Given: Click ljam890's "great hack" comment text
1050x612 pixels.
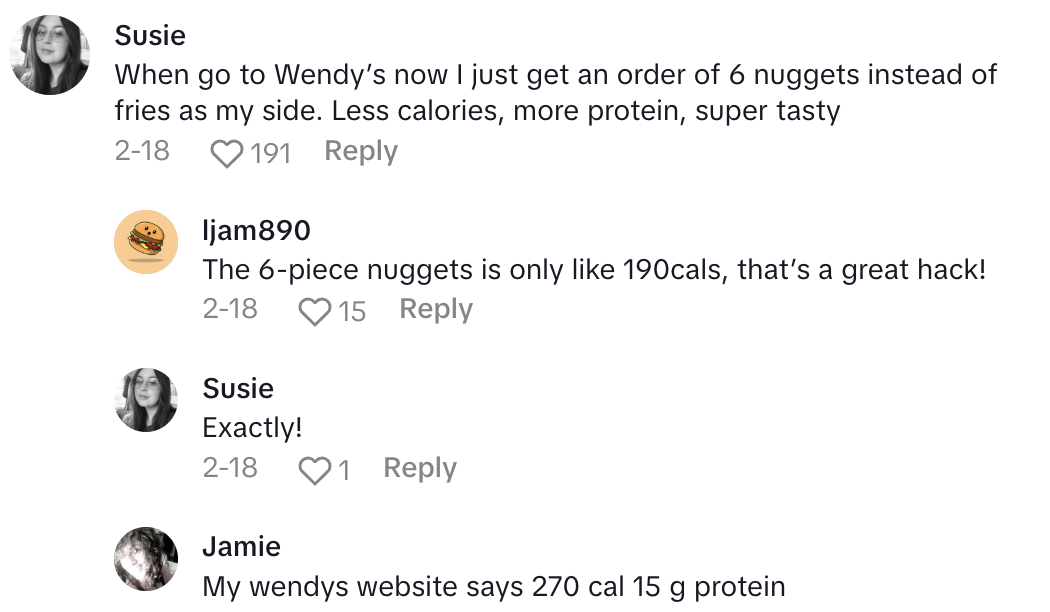Looking at the screenshot, I should tap(594, 270).
